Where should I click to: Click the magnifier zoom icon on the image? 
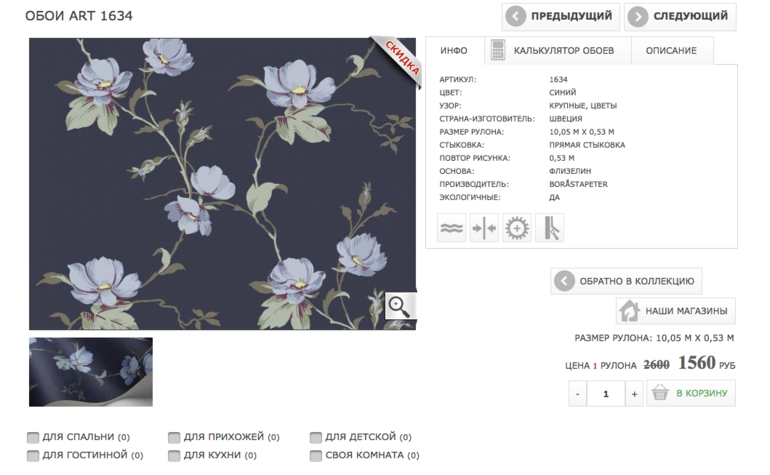click(x=400, y=306)
